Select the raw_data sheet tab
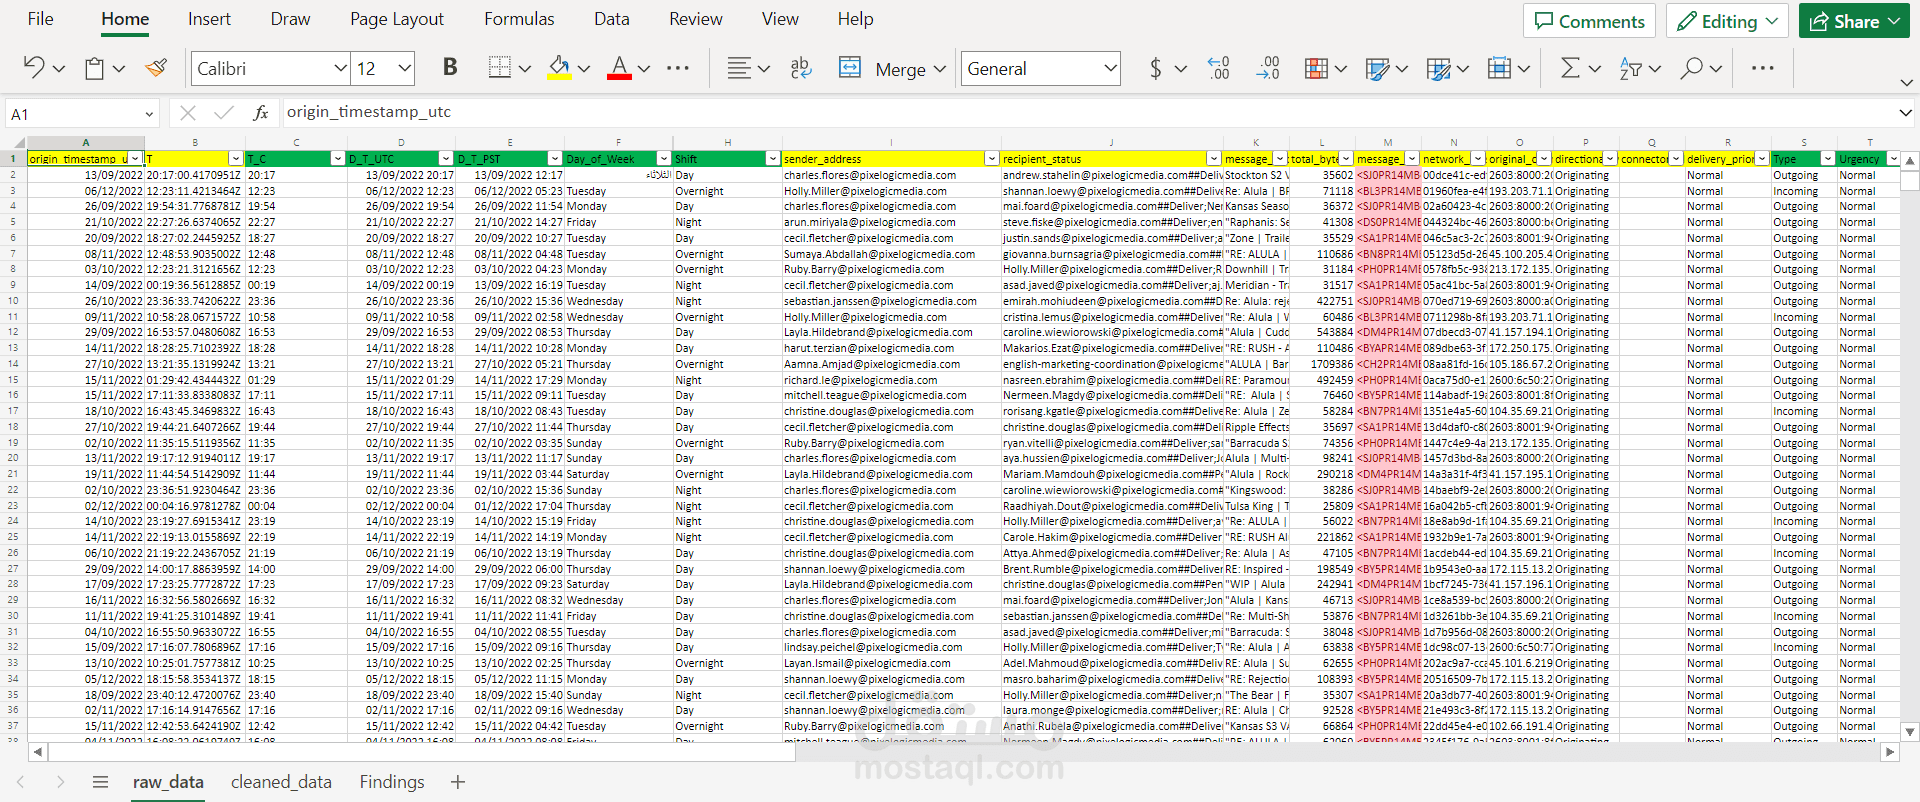This screenshot has height=802, width=1920. [x=168, y=782]
